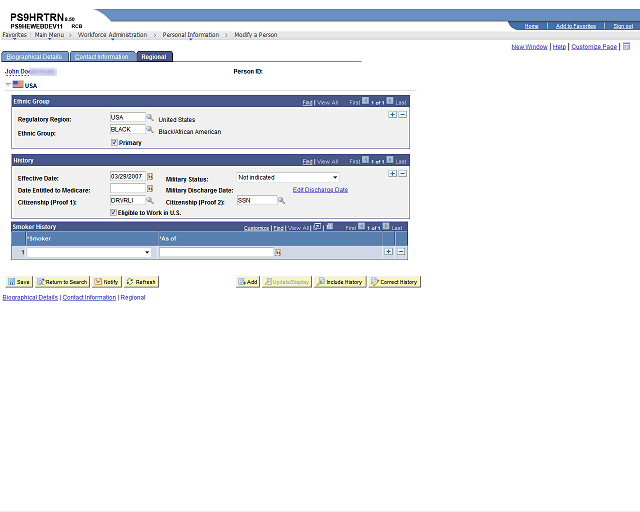Click Return to Search button

[x=62, y=282]
